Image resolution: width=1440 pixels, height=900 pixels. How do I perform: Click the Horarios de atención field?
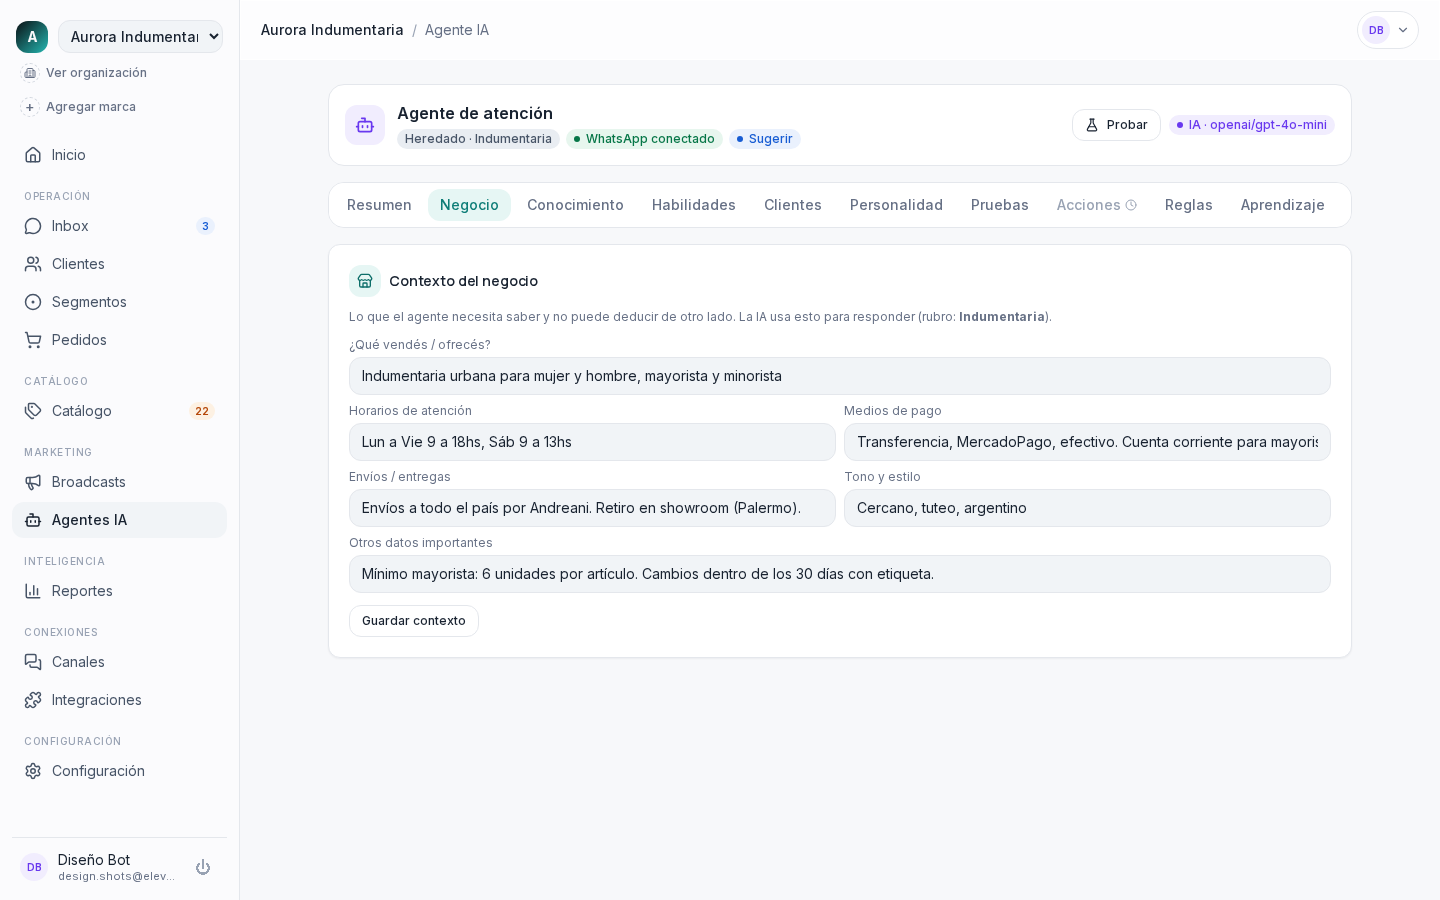coord(592,442)
